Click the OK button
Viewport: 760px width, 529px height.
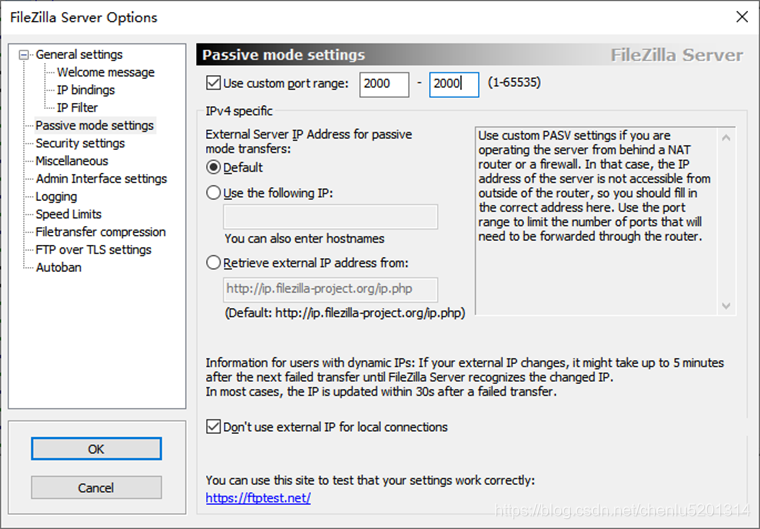point(96,449)
